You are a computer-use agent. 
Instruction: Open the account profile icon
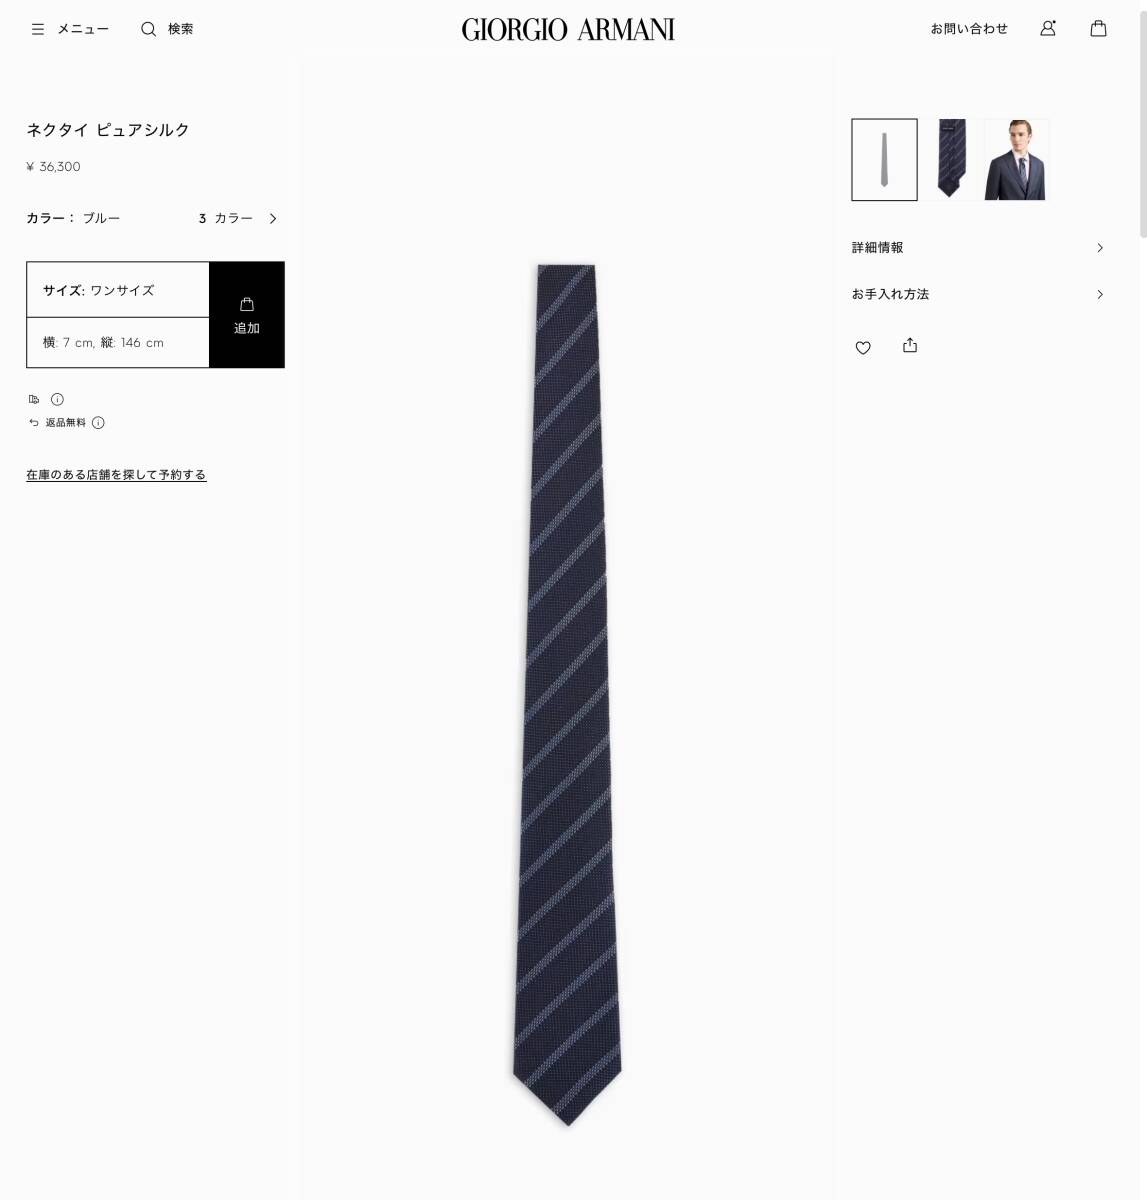[1048, 28]
